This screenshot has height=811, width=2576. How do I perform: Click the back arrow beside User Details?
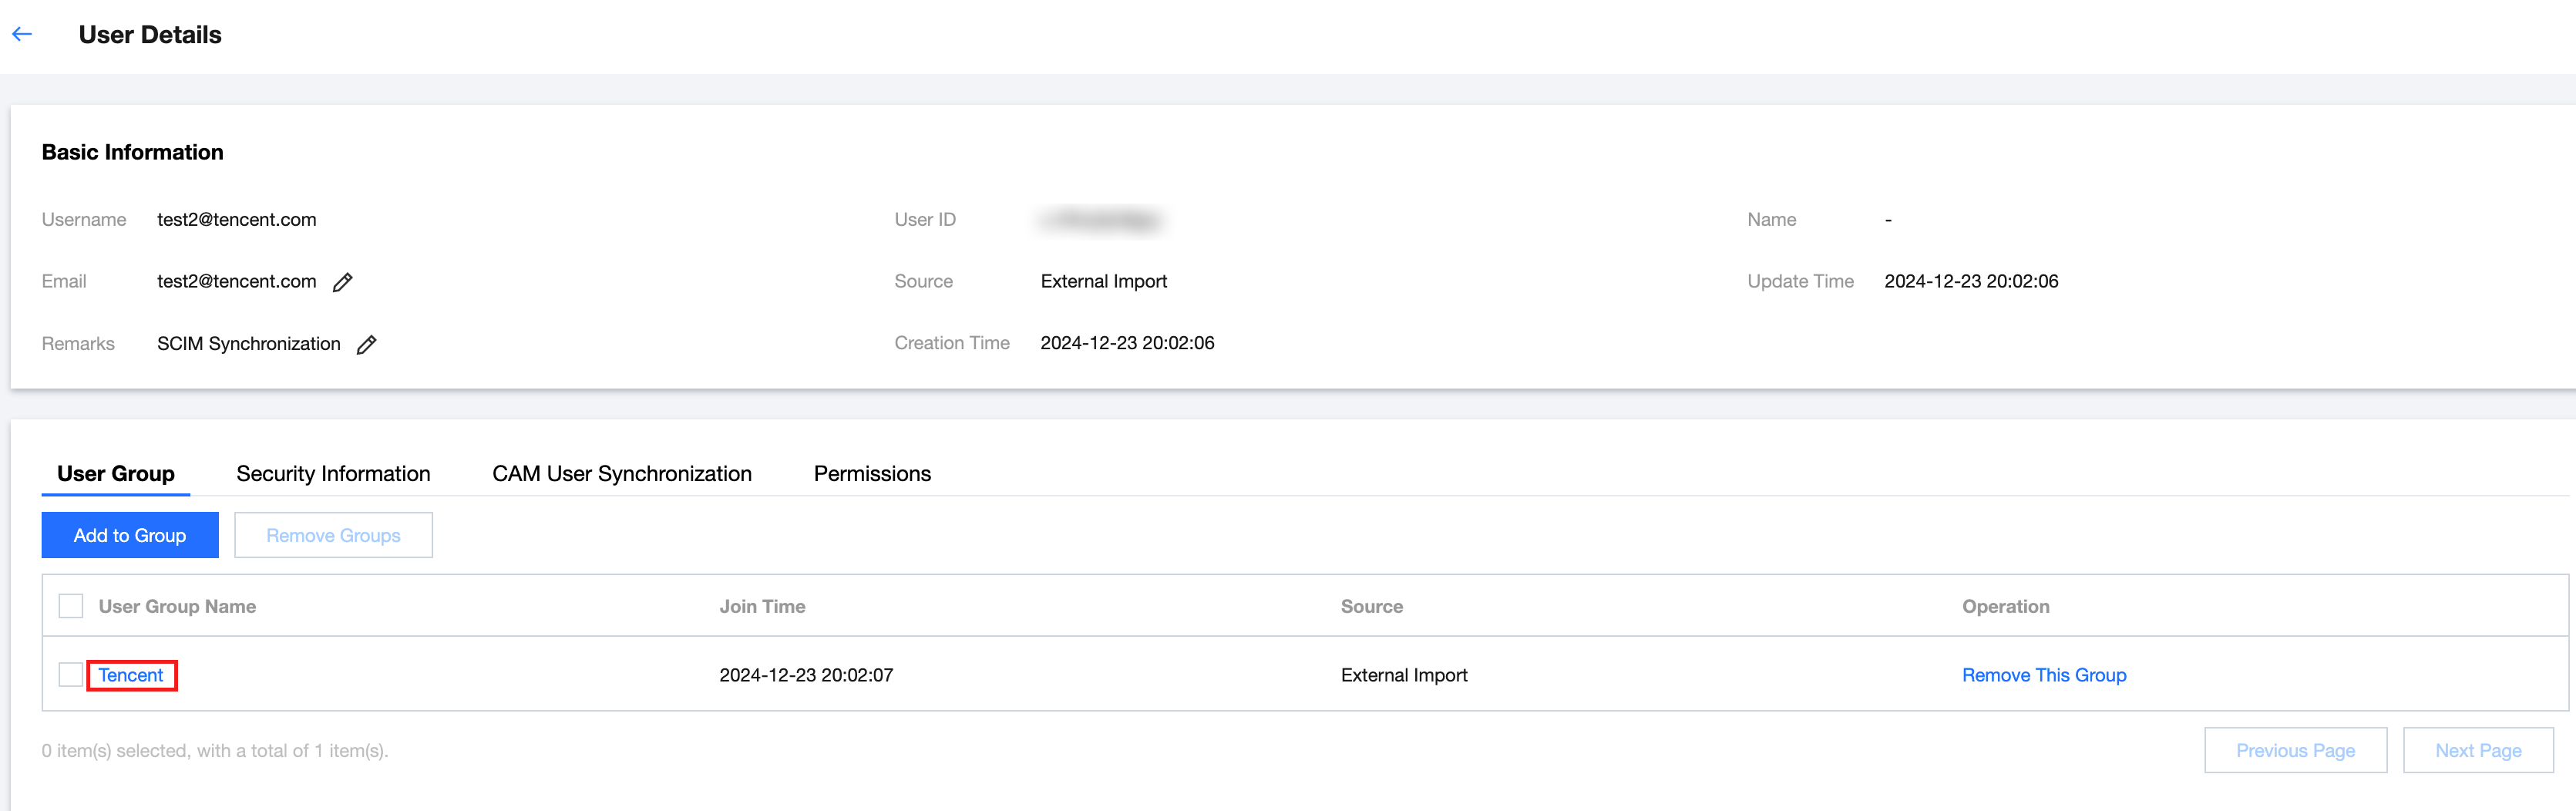pos(22,35)
